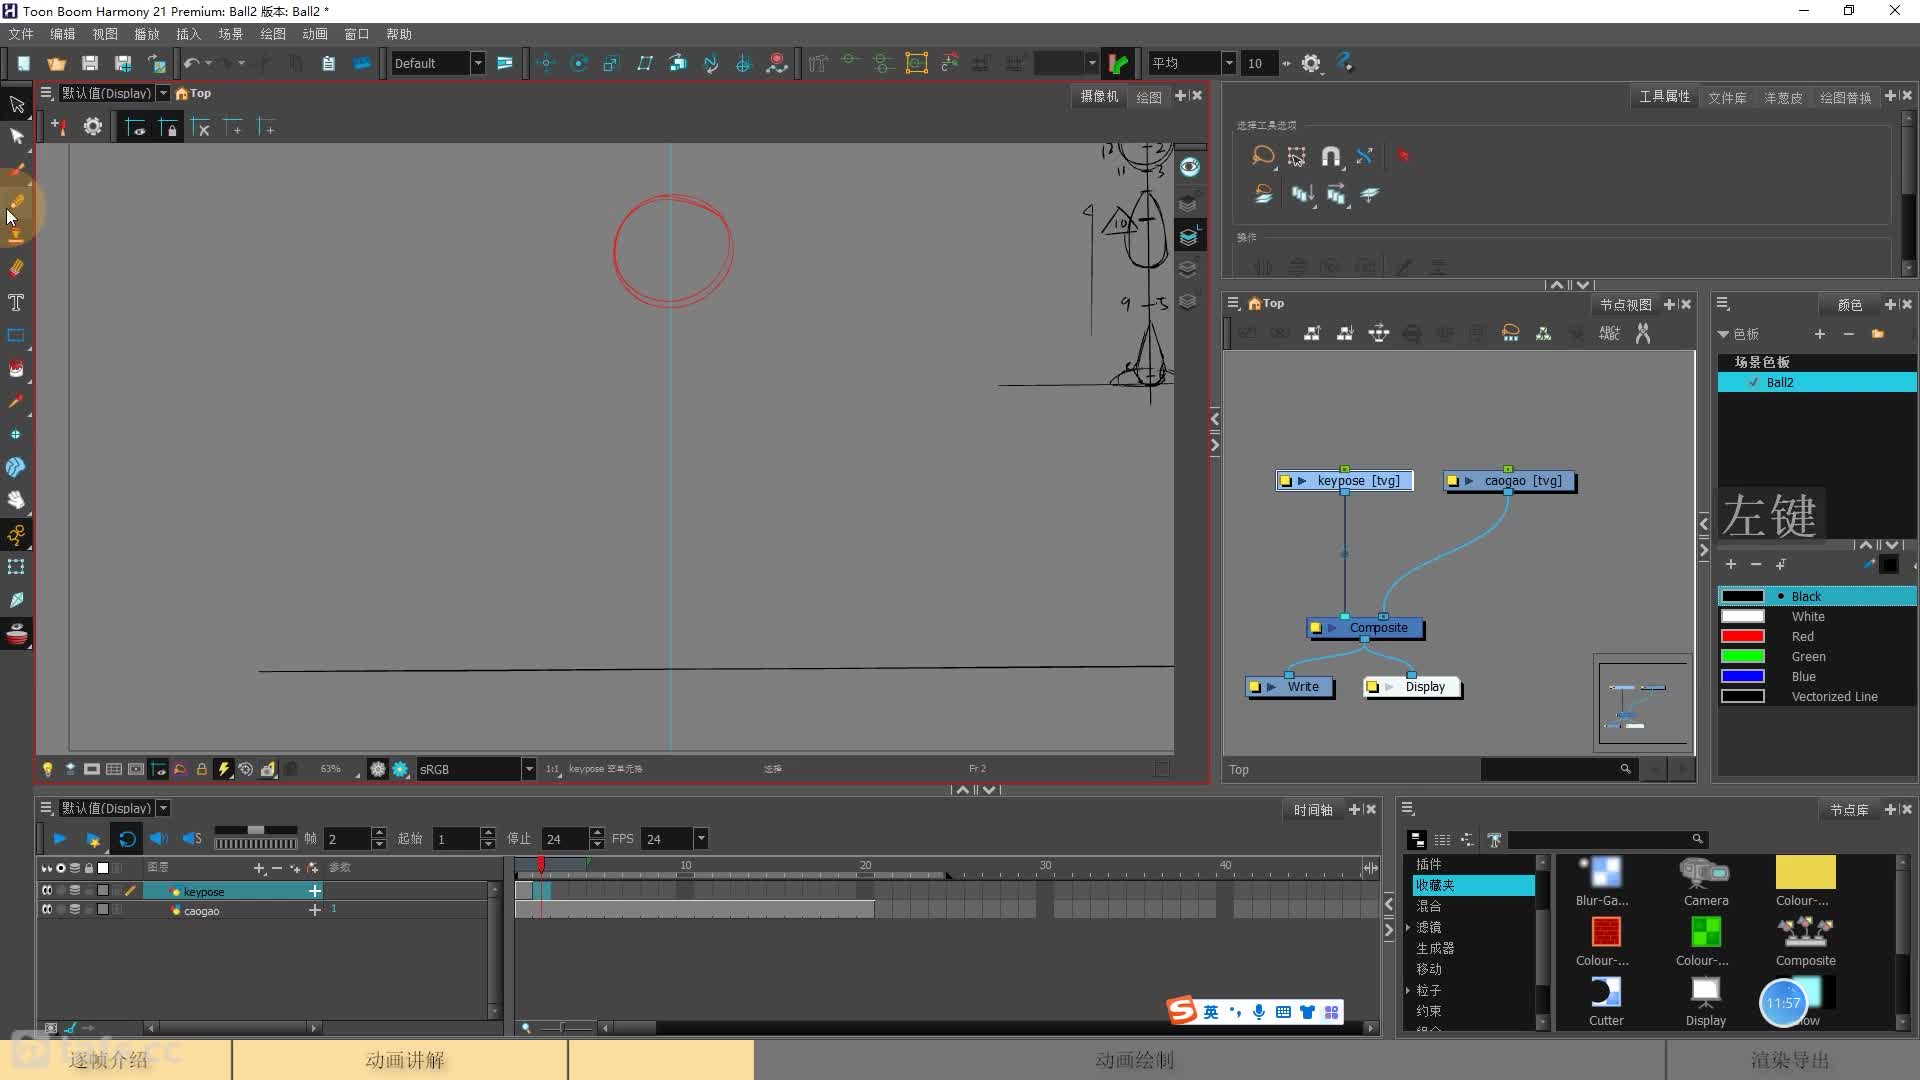The height and width of the screenshot is (1080, 1920).
Task: Select the Blue colour swatch
Action: 1742,676
